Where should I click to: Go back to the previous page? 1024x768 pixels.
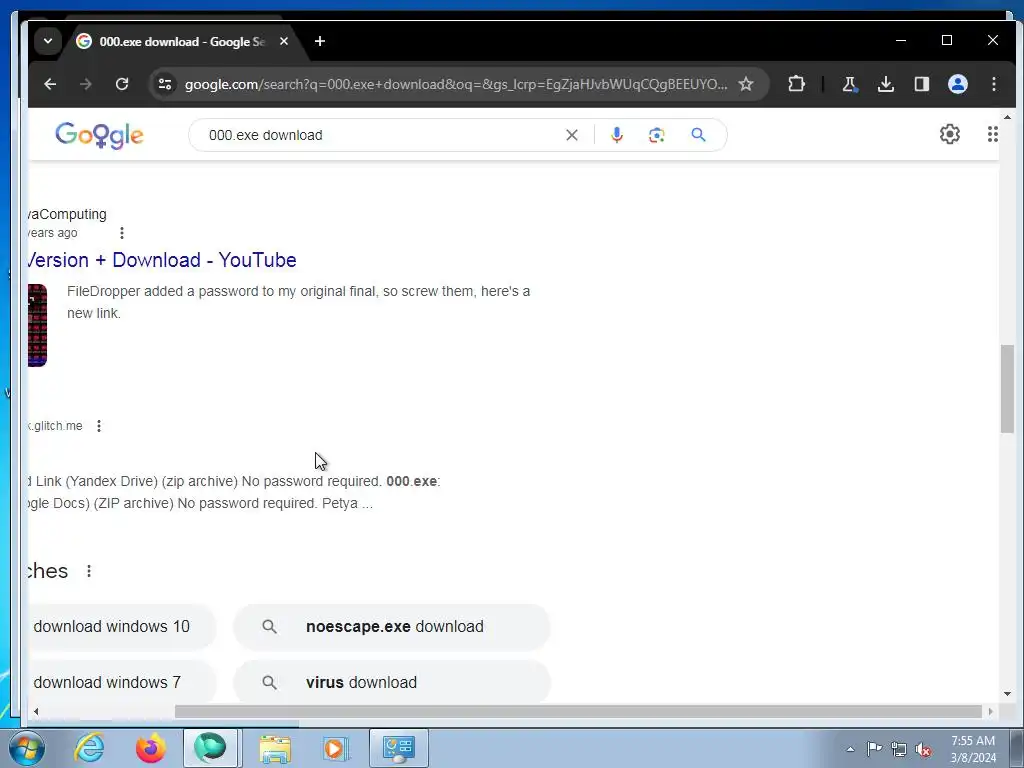(50, 84)
